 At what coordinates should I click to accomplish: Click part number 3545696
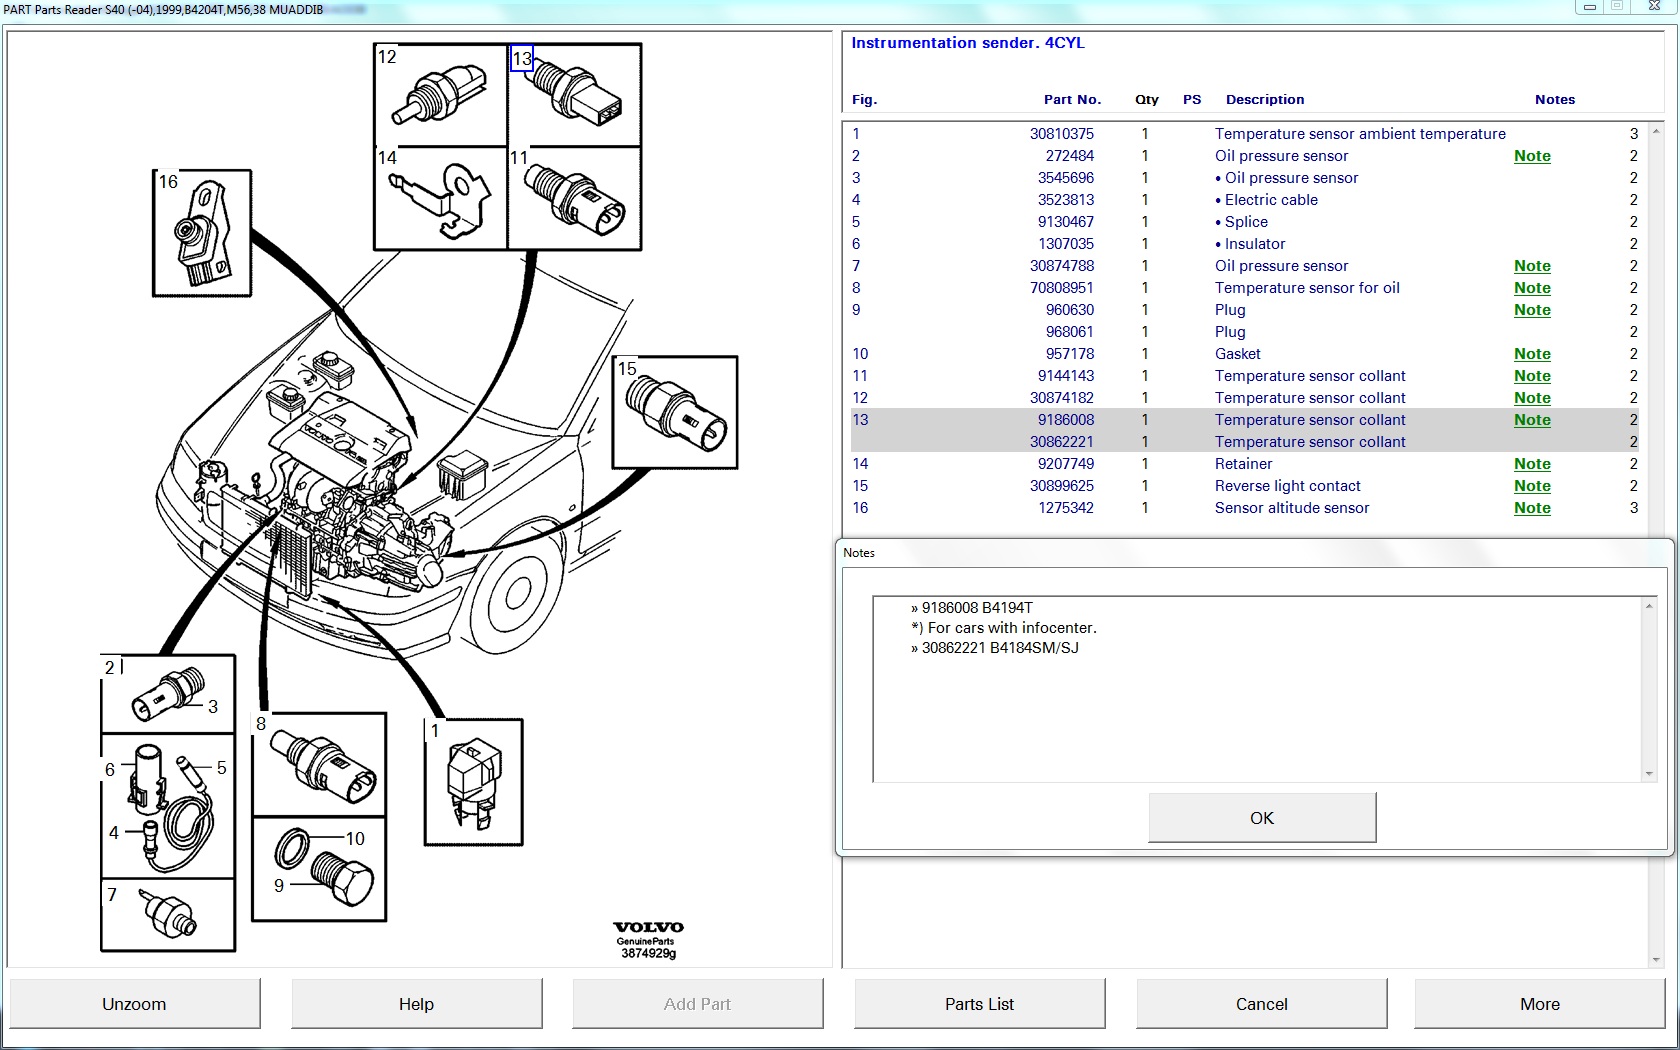pyautogui.click(x=1066, y=178)
